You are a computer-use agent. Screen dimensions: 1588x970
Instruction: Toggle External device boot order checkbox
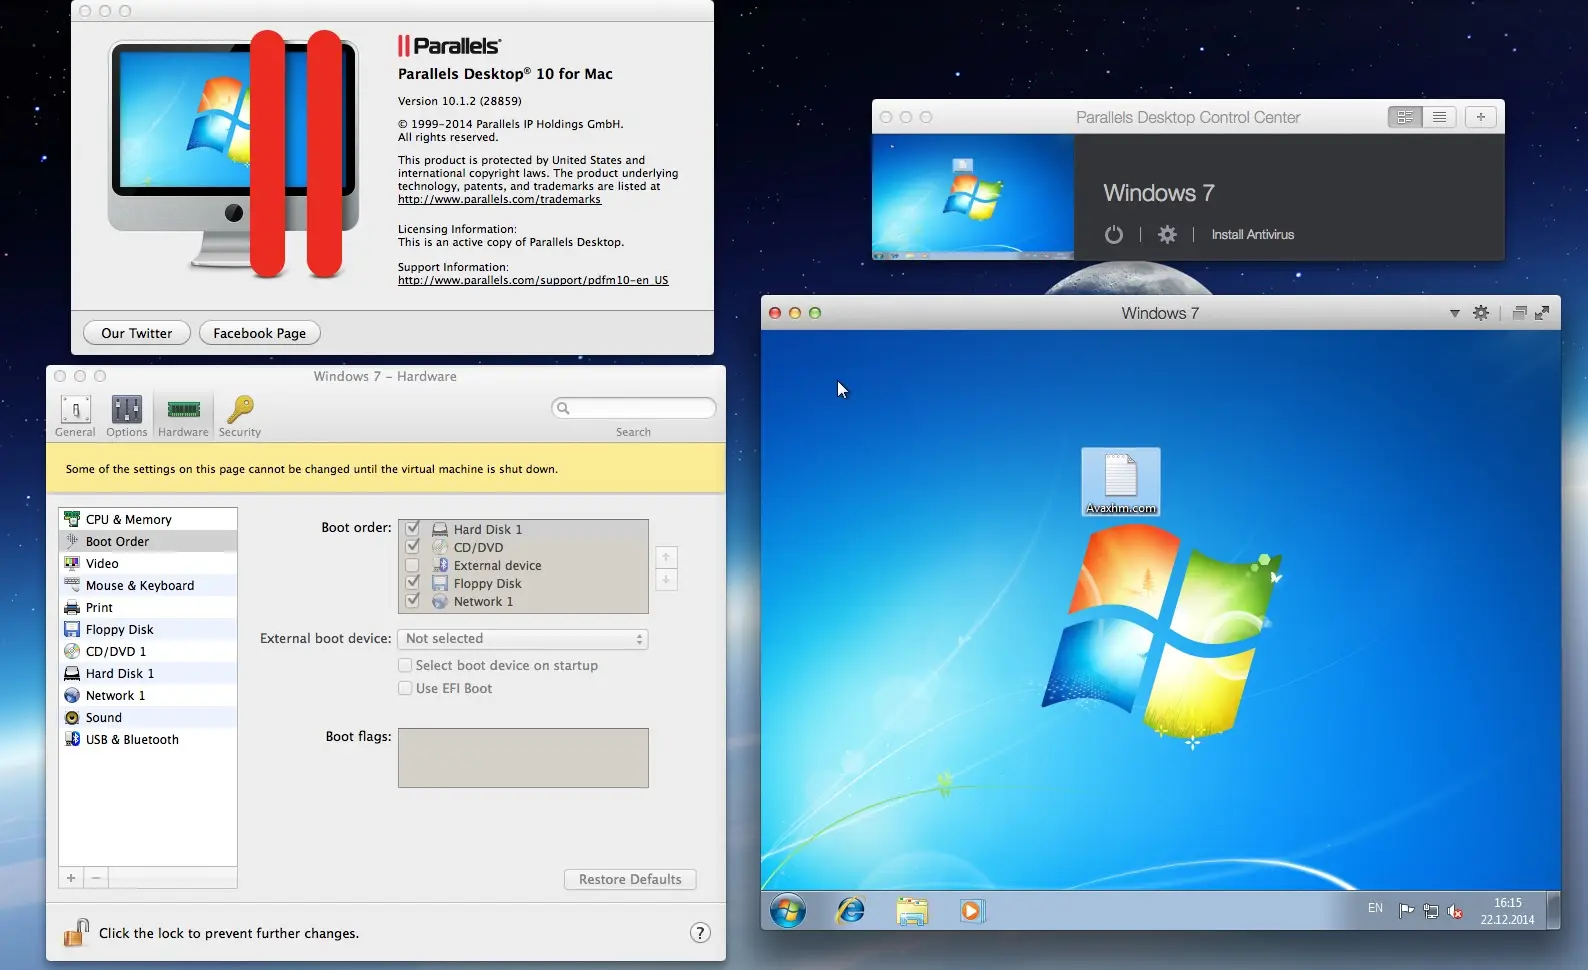click(x=412, y=565)
